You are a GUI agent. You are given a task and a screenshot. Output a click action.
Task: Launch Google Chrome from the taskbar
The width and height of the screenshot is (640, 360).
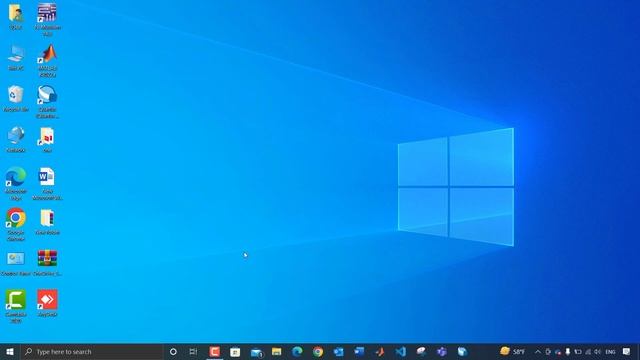318,351
